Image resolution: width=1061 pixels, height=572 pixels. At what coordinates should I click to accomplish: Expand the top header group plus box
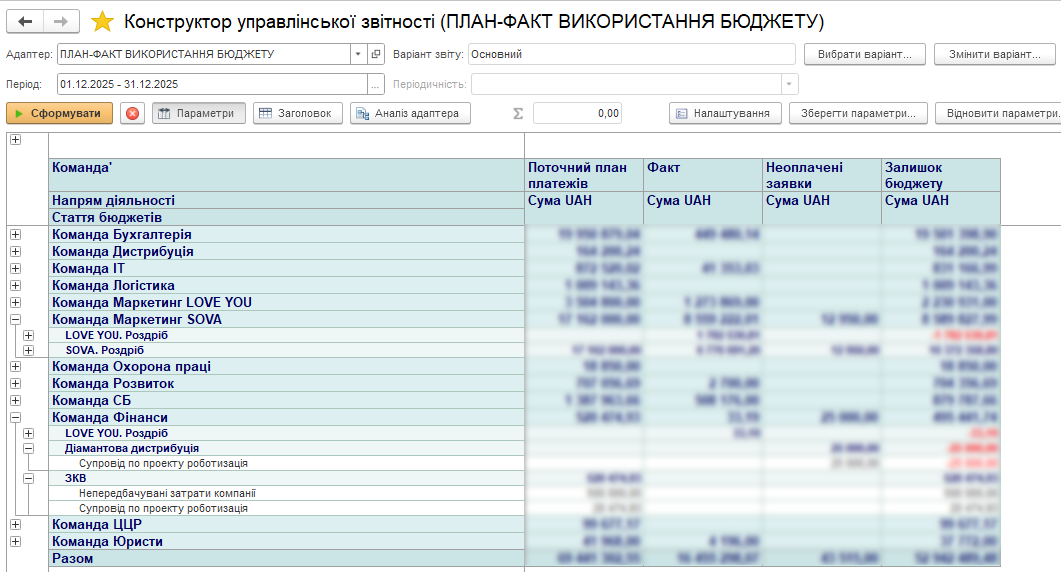click(x=16, y=139)
